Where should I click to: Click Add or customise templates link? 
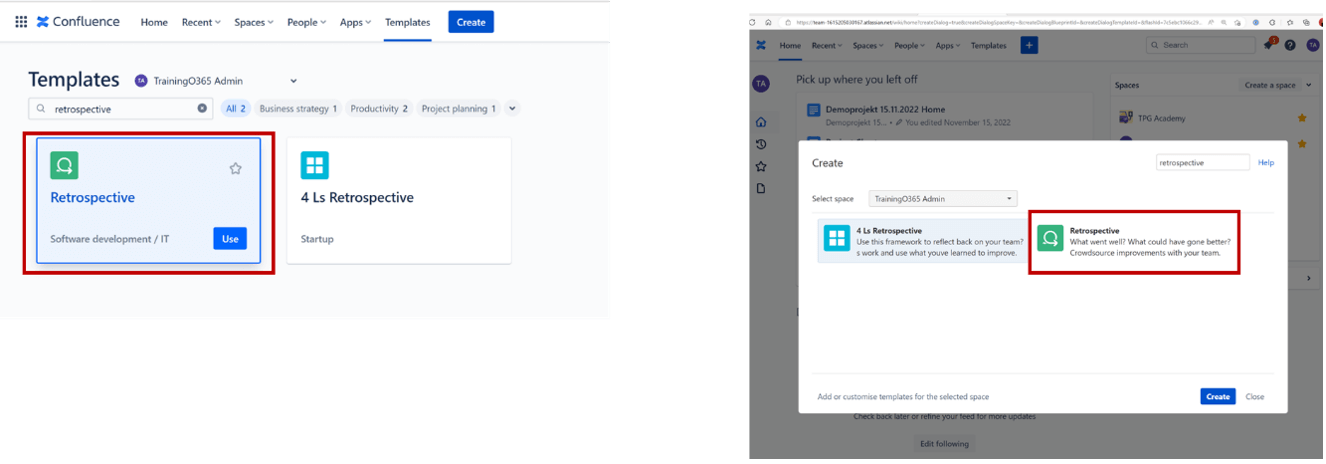click(903, 397)
